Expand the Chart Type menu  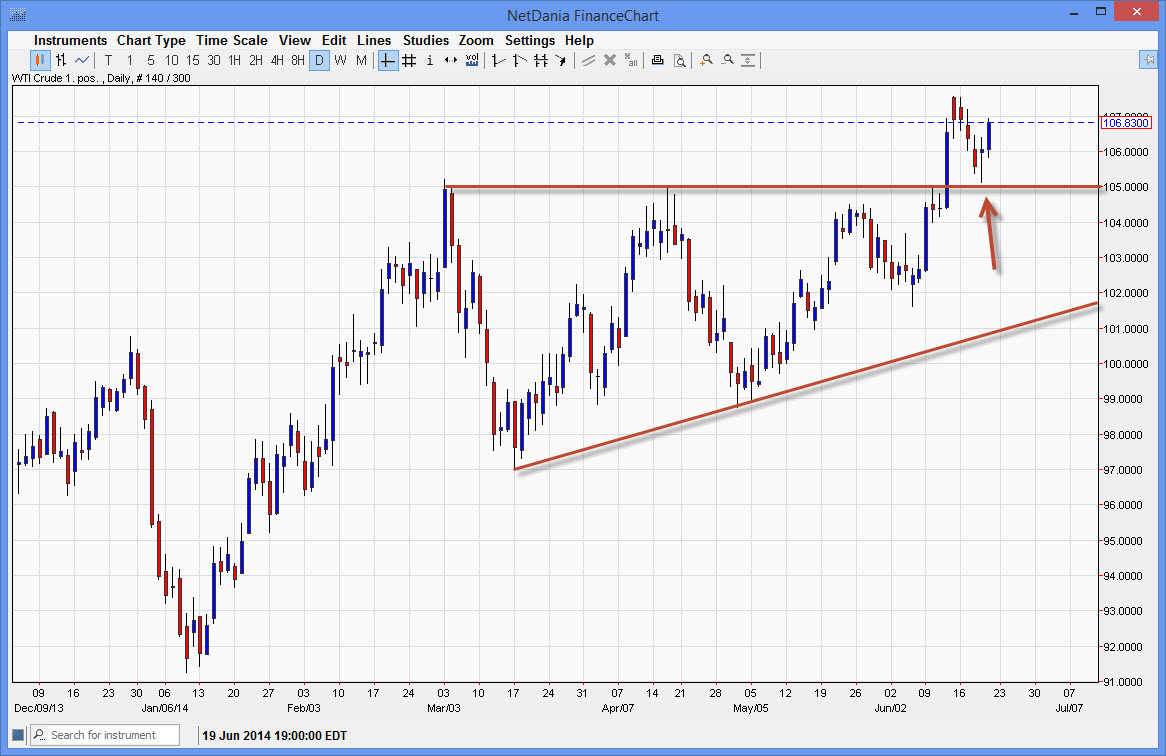tap(151, 40)
